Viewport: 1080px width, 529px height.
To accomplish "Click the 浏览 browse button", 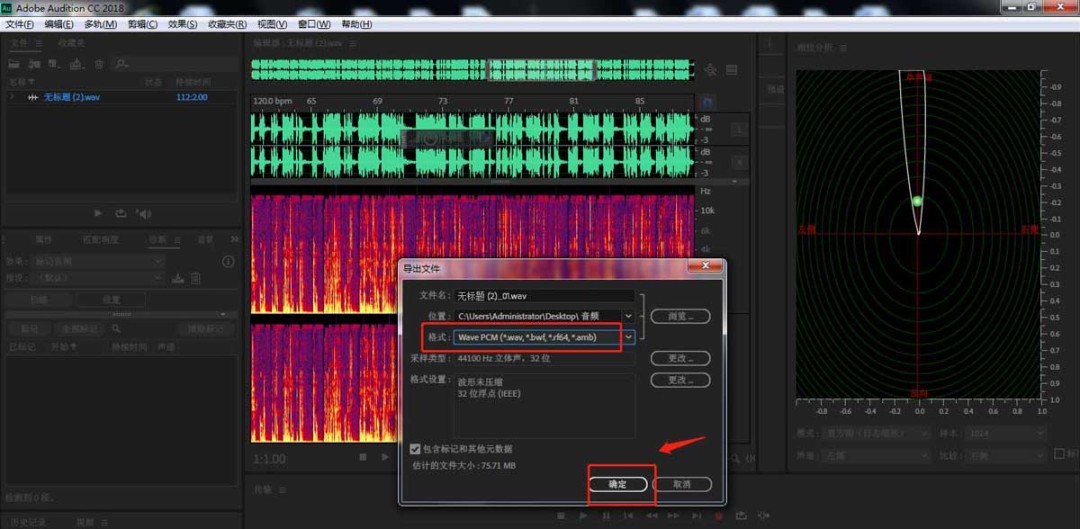I will tap(680, 316).
